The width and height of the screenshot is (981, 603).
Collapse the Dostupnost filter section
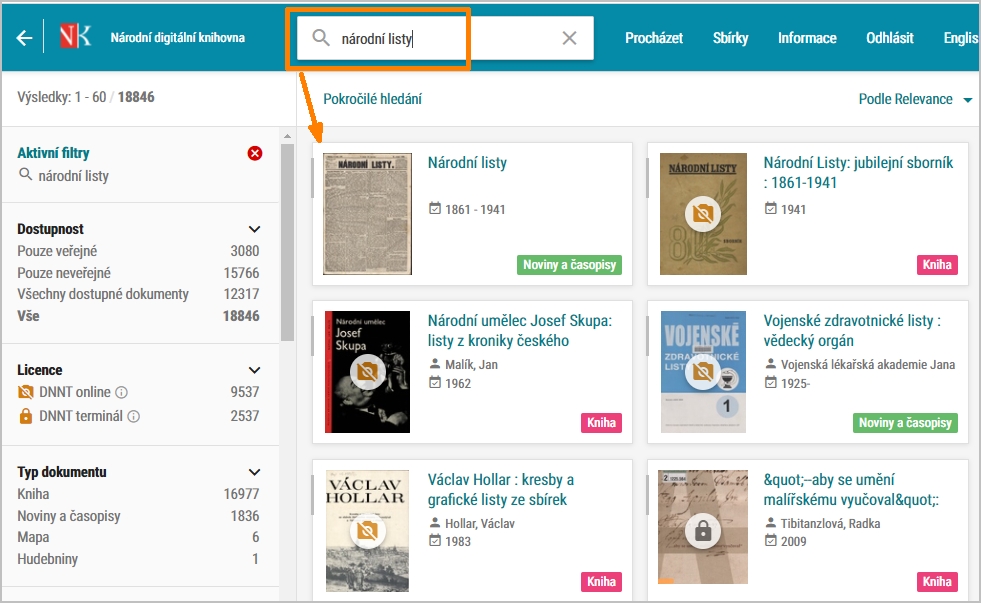[x=254, y=229]
